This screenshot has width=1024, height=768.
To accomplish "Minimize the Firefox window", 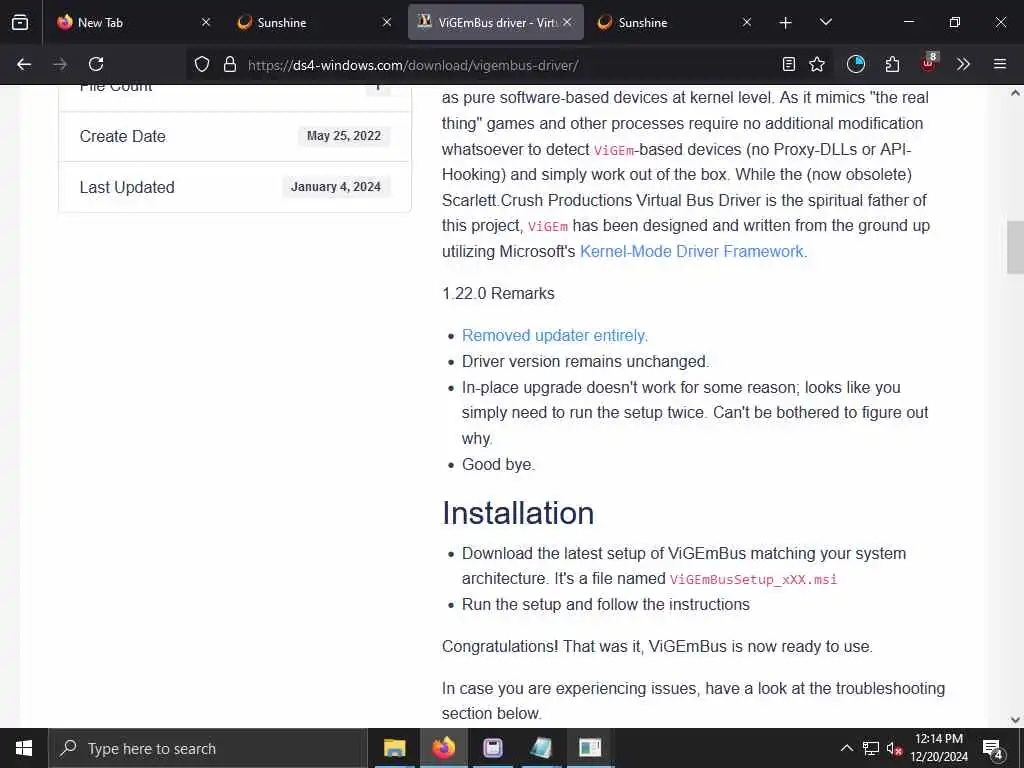I will click(908, 22).
